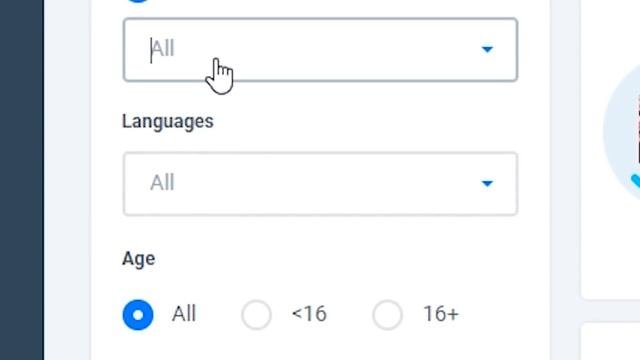Open the circular profile avatar on the right
640x360 pixels.
pos(622,131)
